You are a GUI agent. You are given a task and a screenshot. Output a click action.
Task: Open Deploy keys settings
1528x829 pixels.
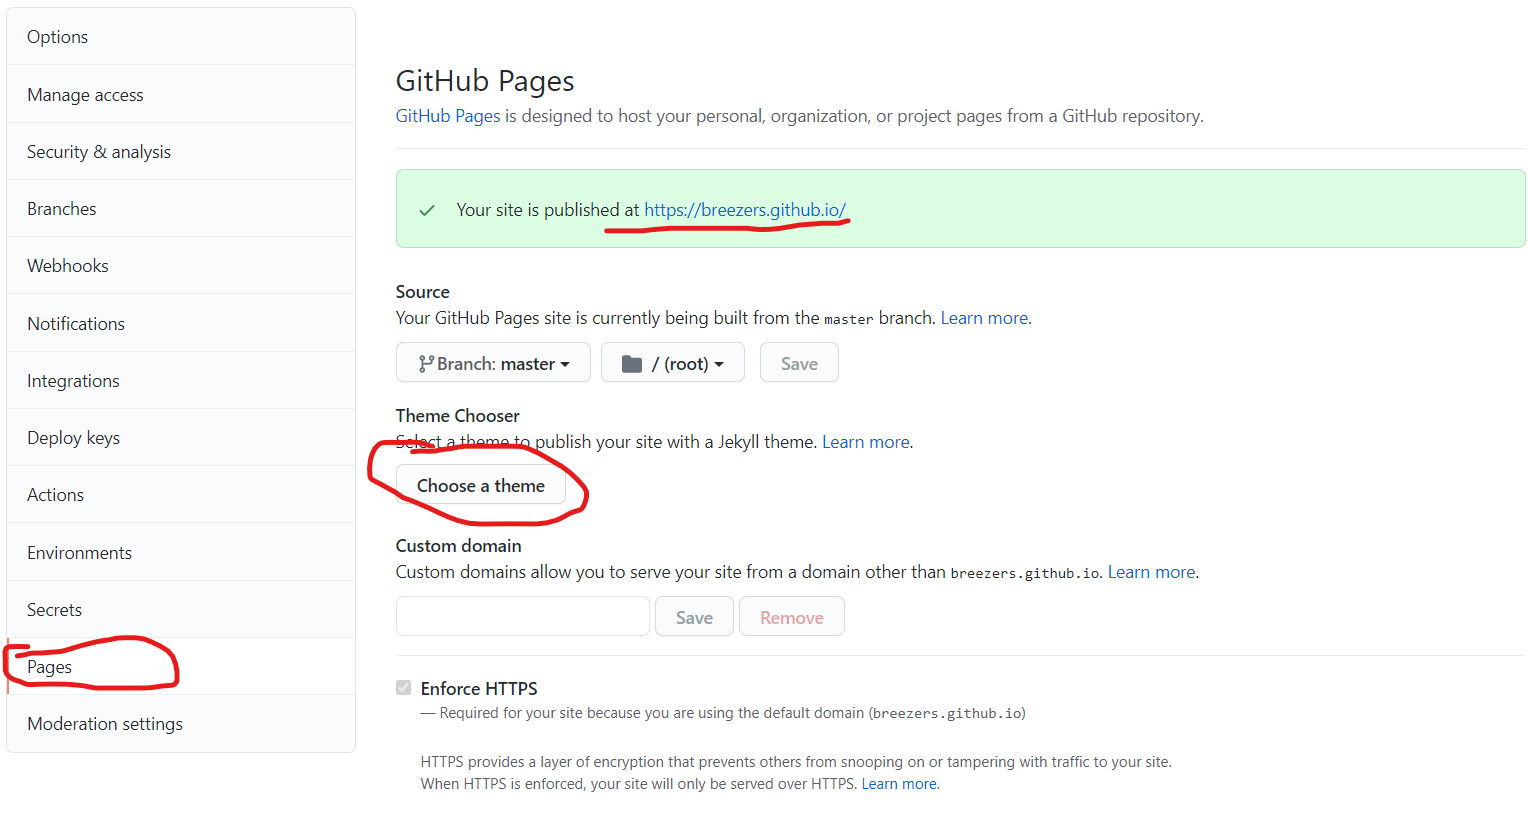[181, 438]
